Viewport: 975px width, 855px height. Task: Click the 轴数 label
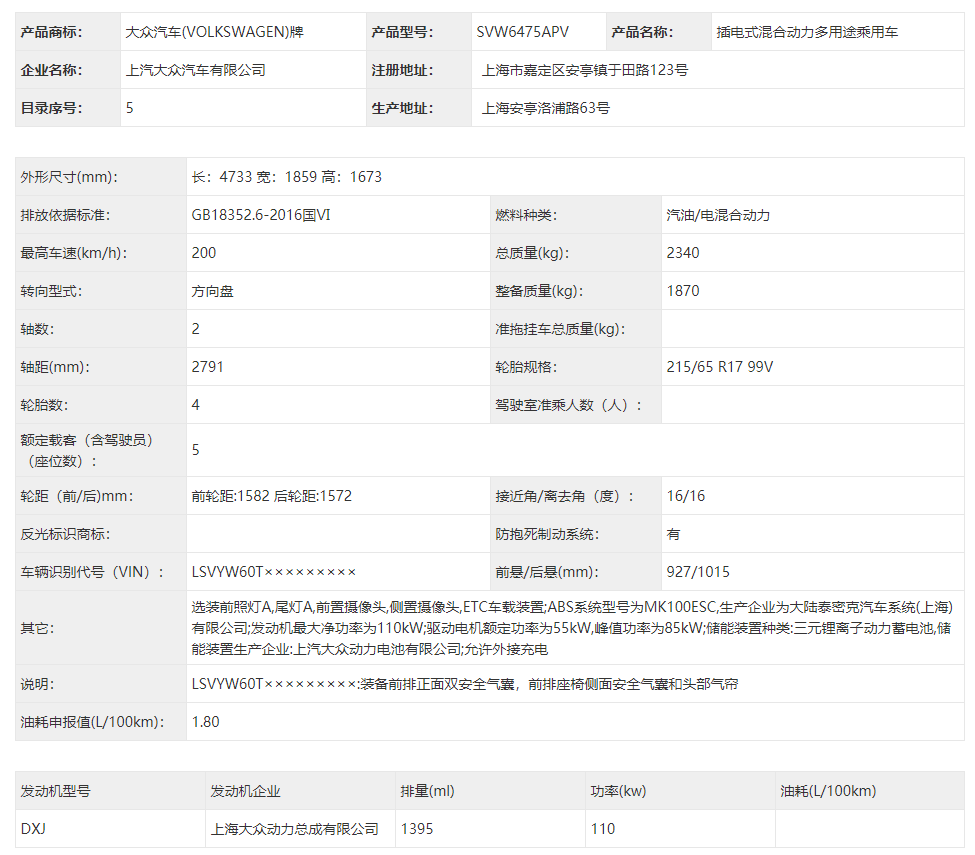point(37,329)
